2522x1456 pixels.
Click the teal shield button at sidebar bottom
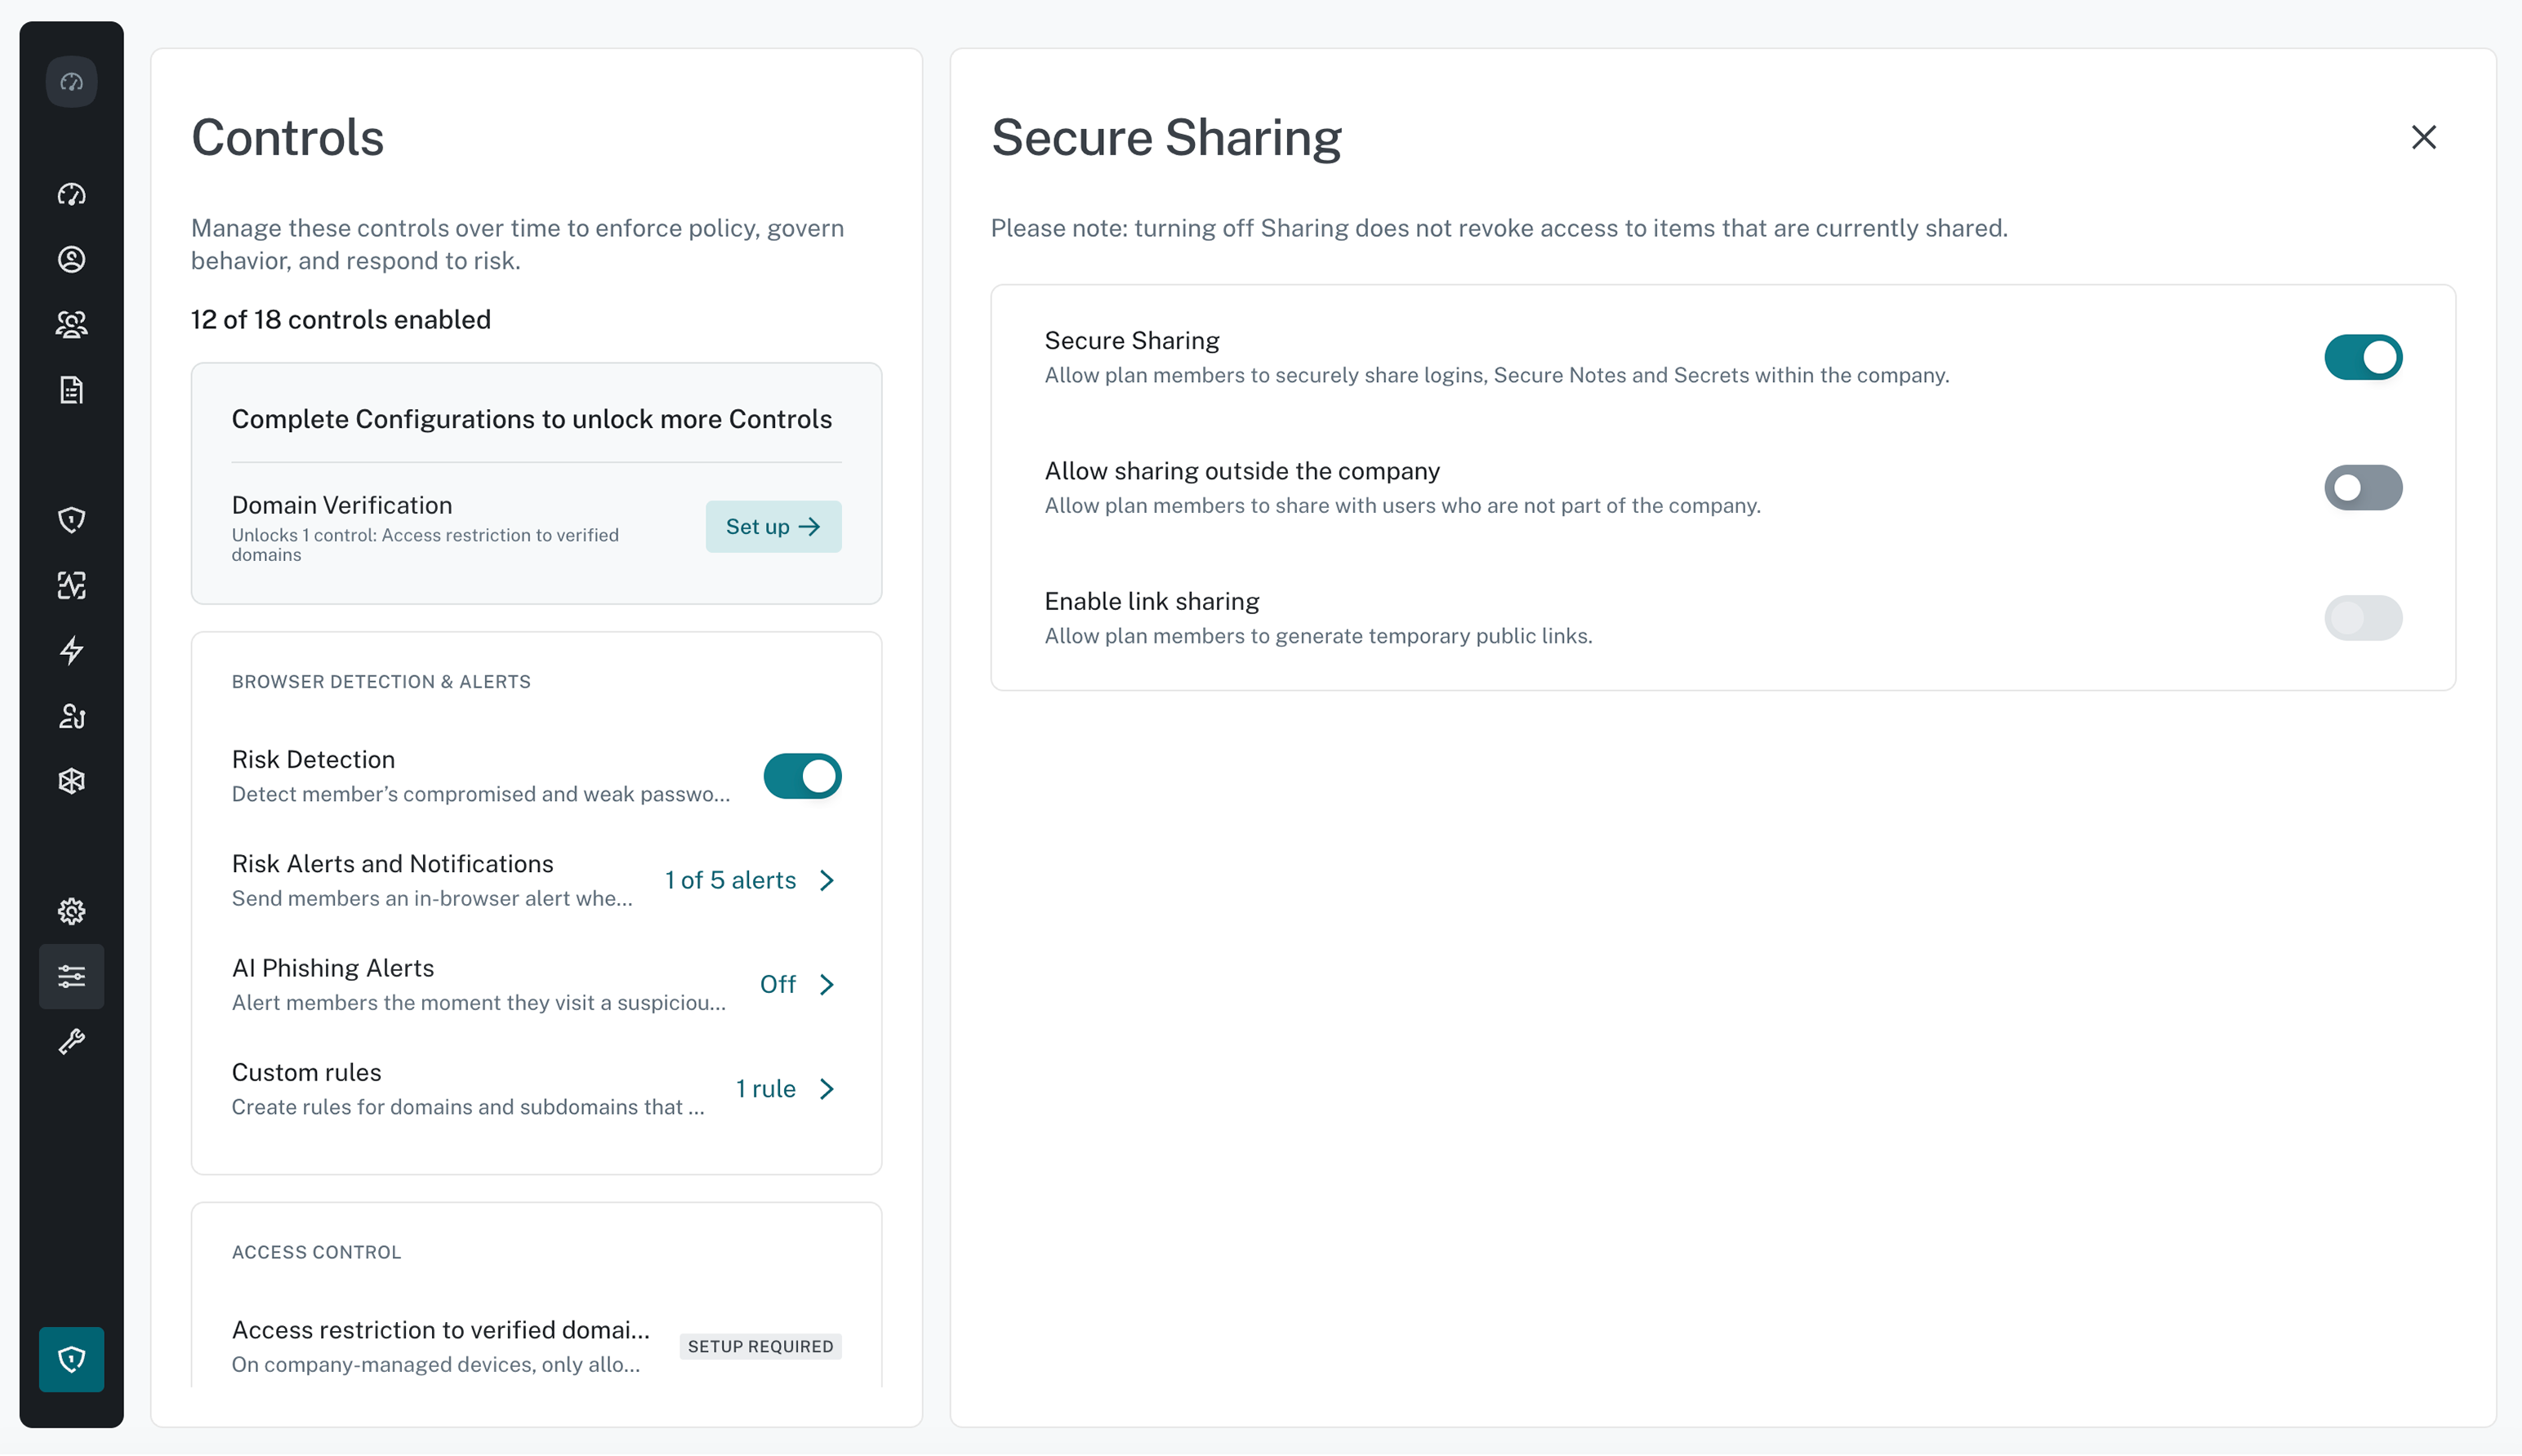pos(71,1359)
